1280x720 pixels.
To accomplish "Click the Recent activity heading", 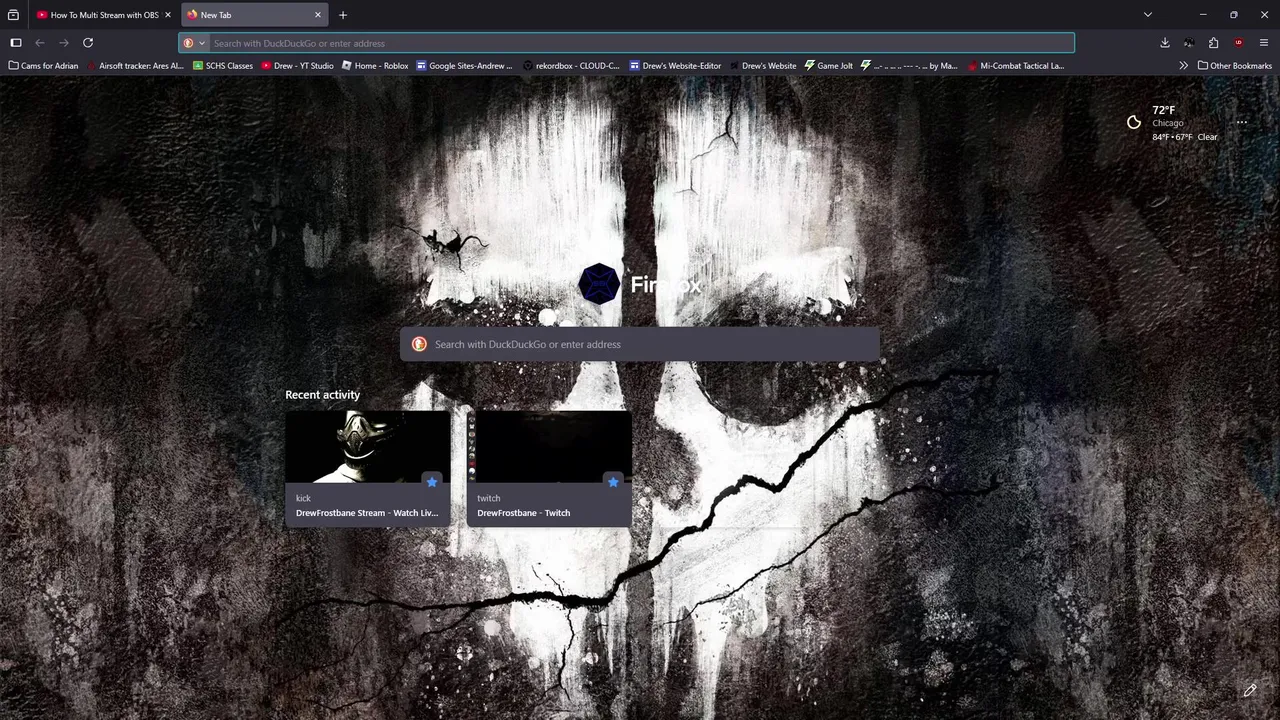I will pyautogui.click(x=322, y=395).
